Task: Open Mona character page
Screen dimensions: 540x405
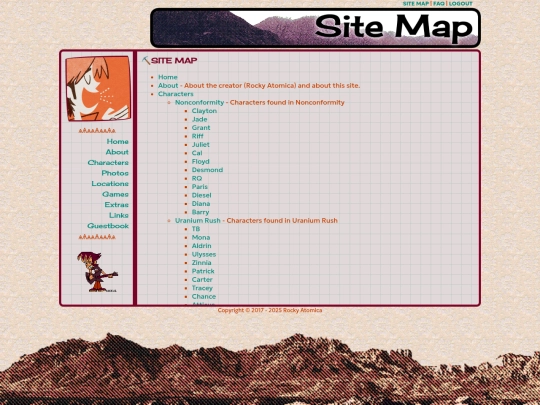Action: click(201, 237)
